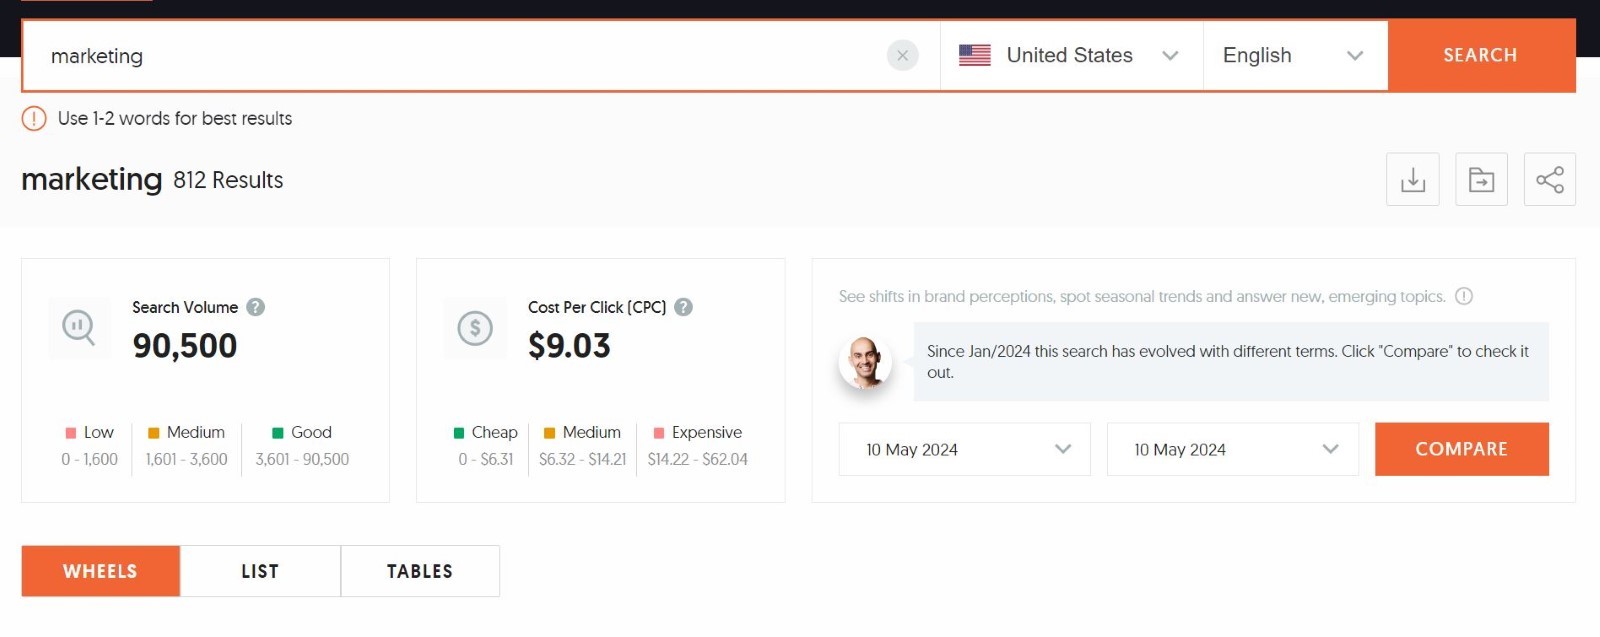Click the green Good volume swatch

pos(278,433)
